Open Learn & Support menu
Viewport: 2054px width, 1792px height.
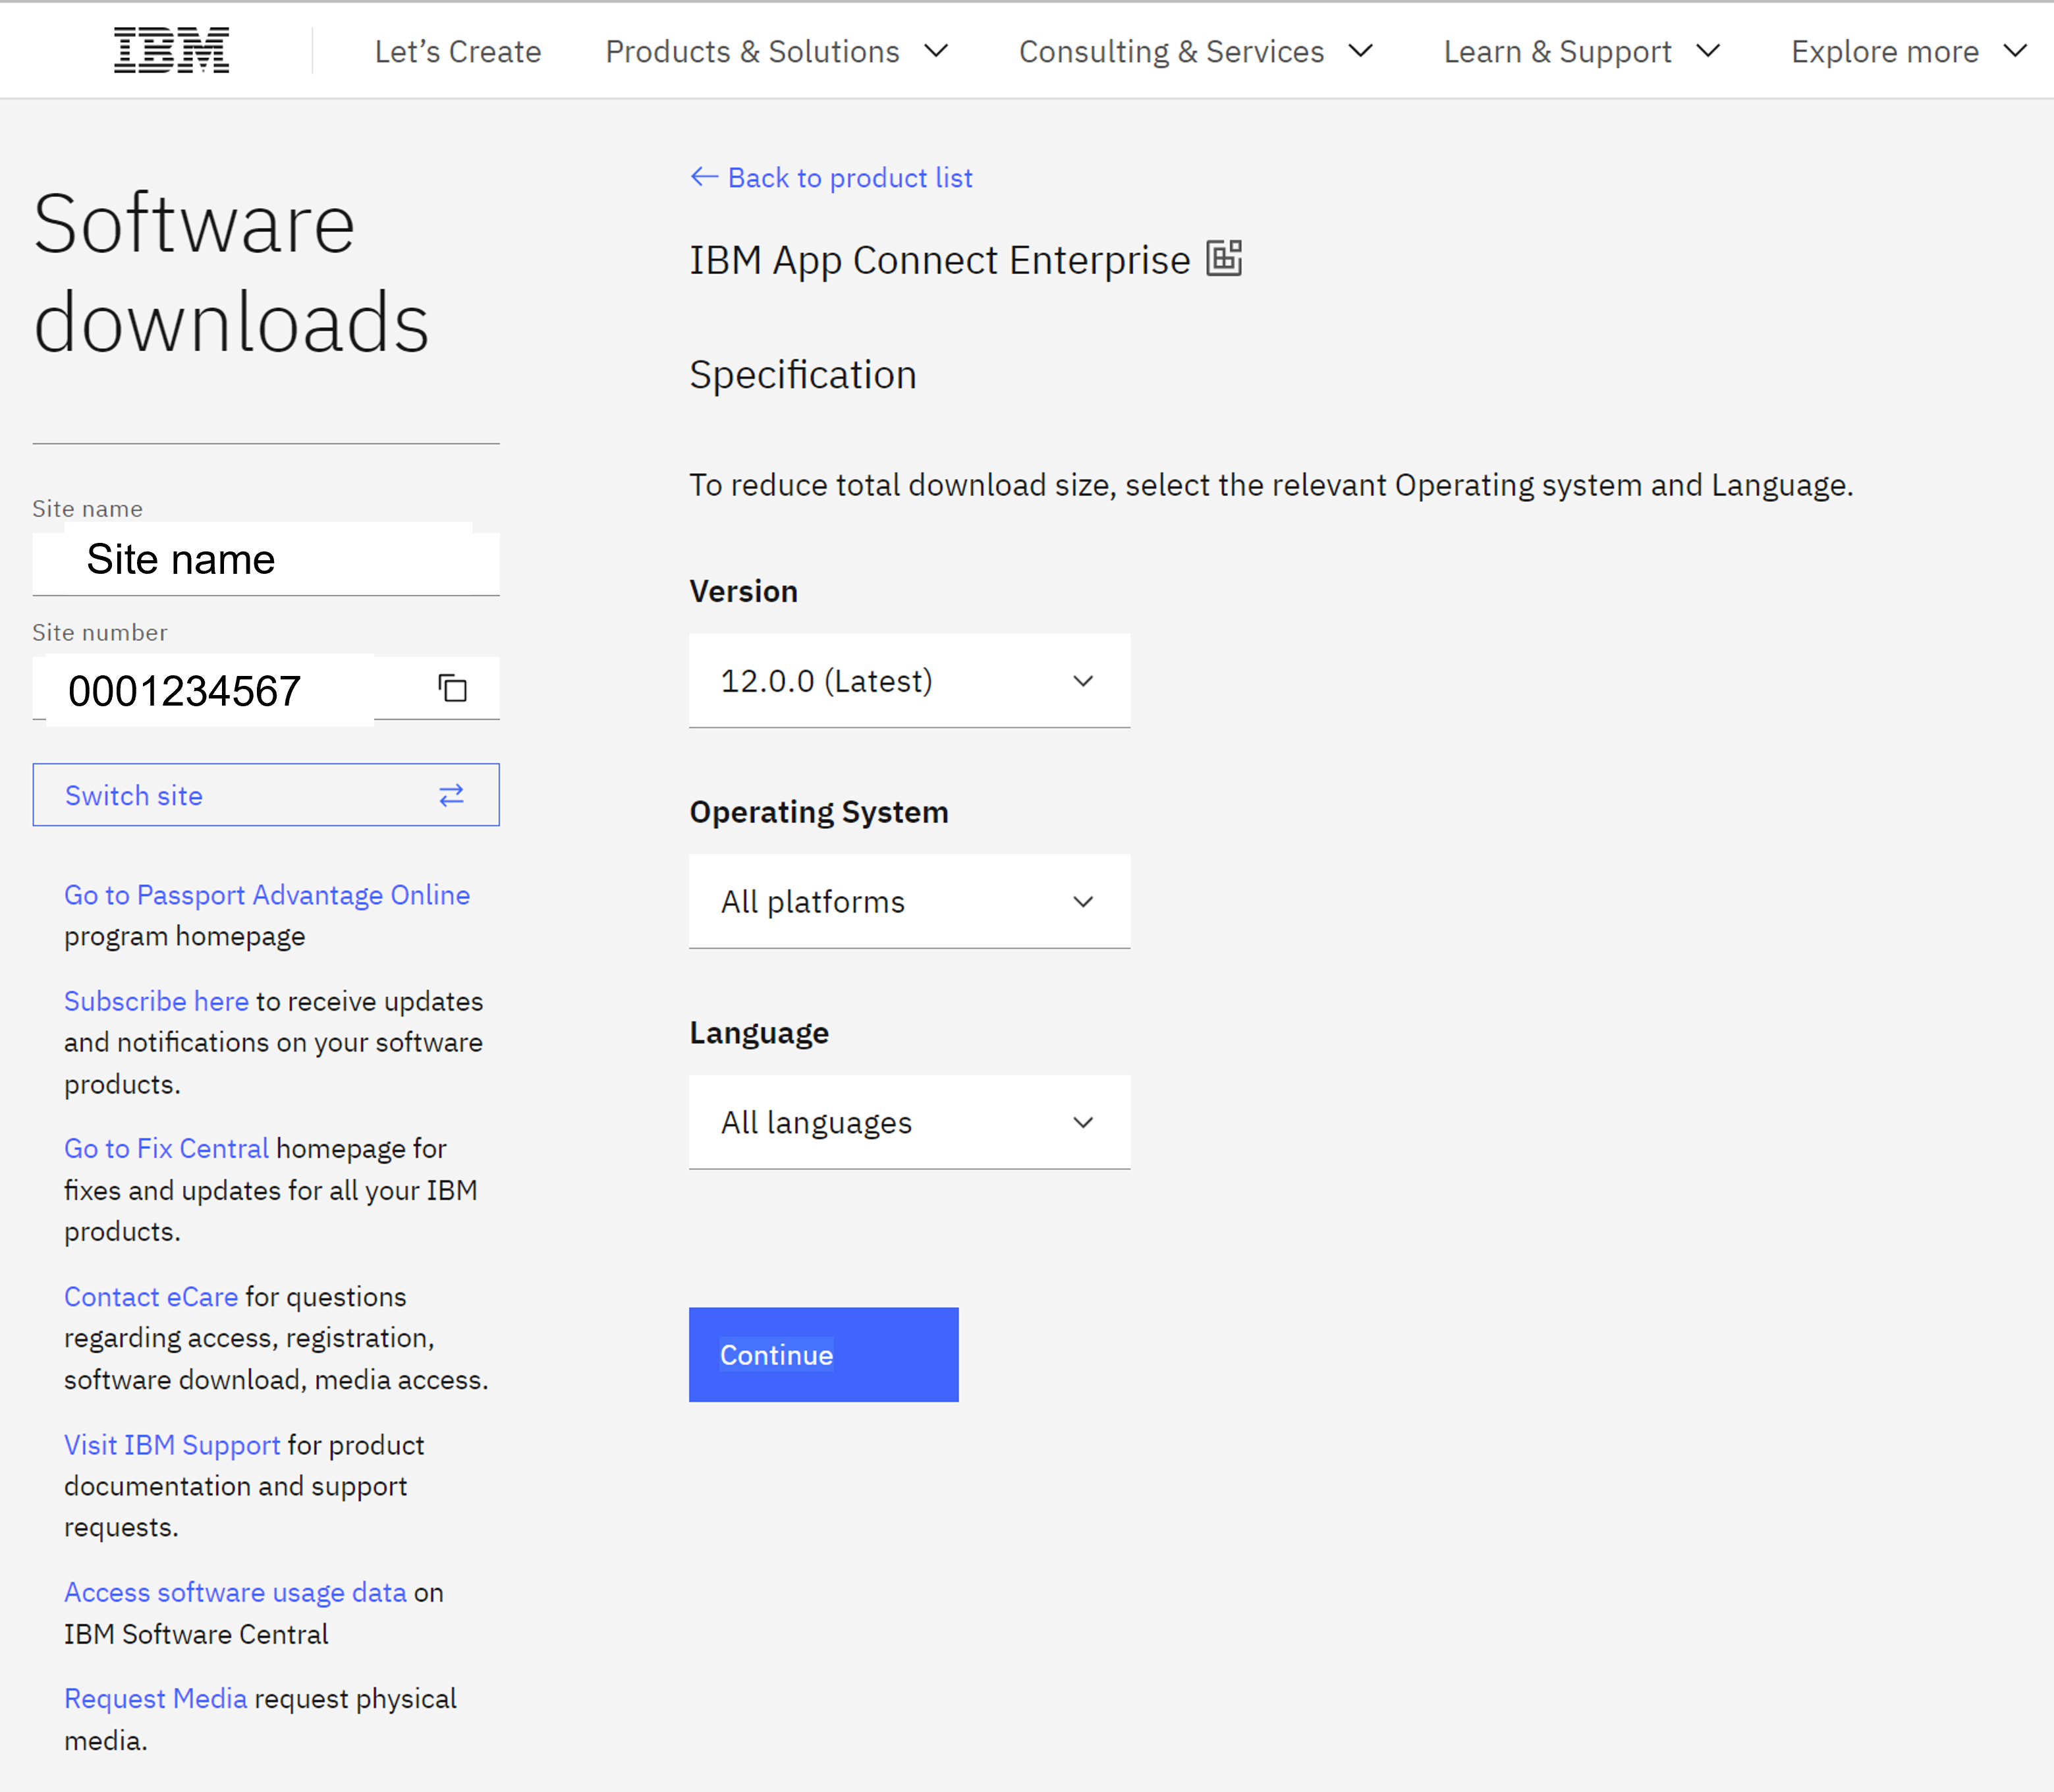[1583, 51]
